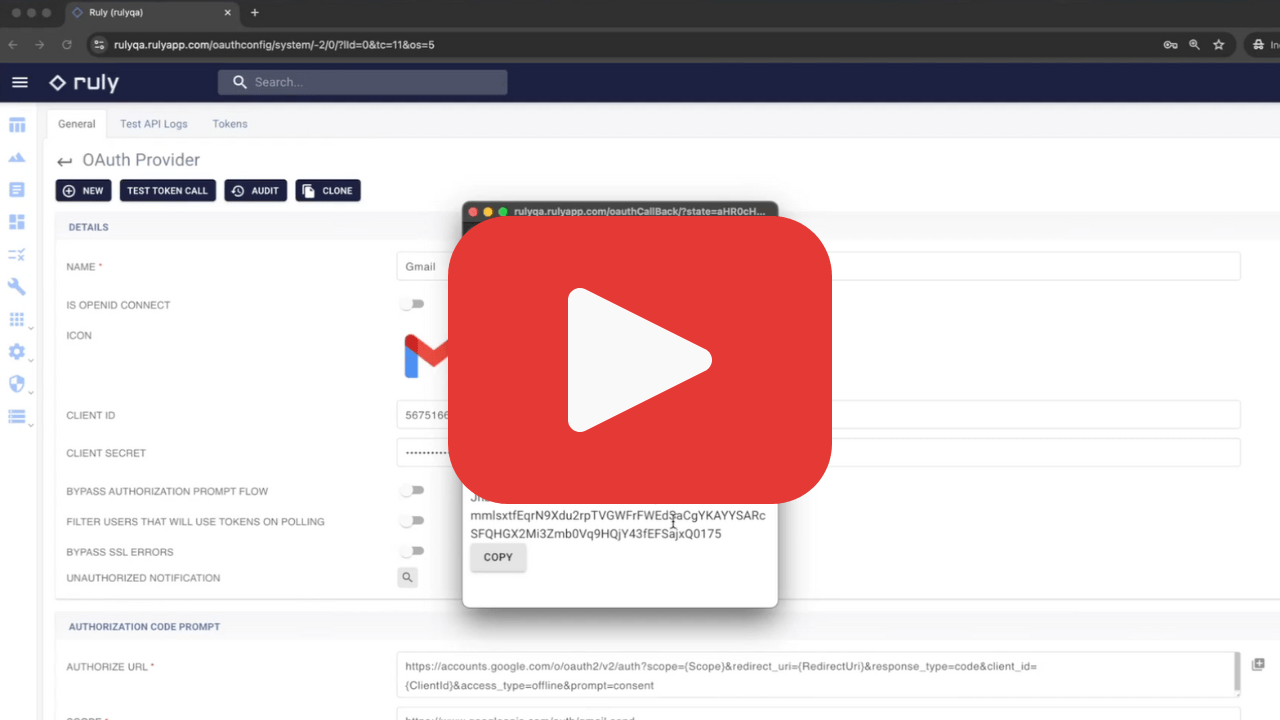Open the table columns sidebar icon

(17, 126)
